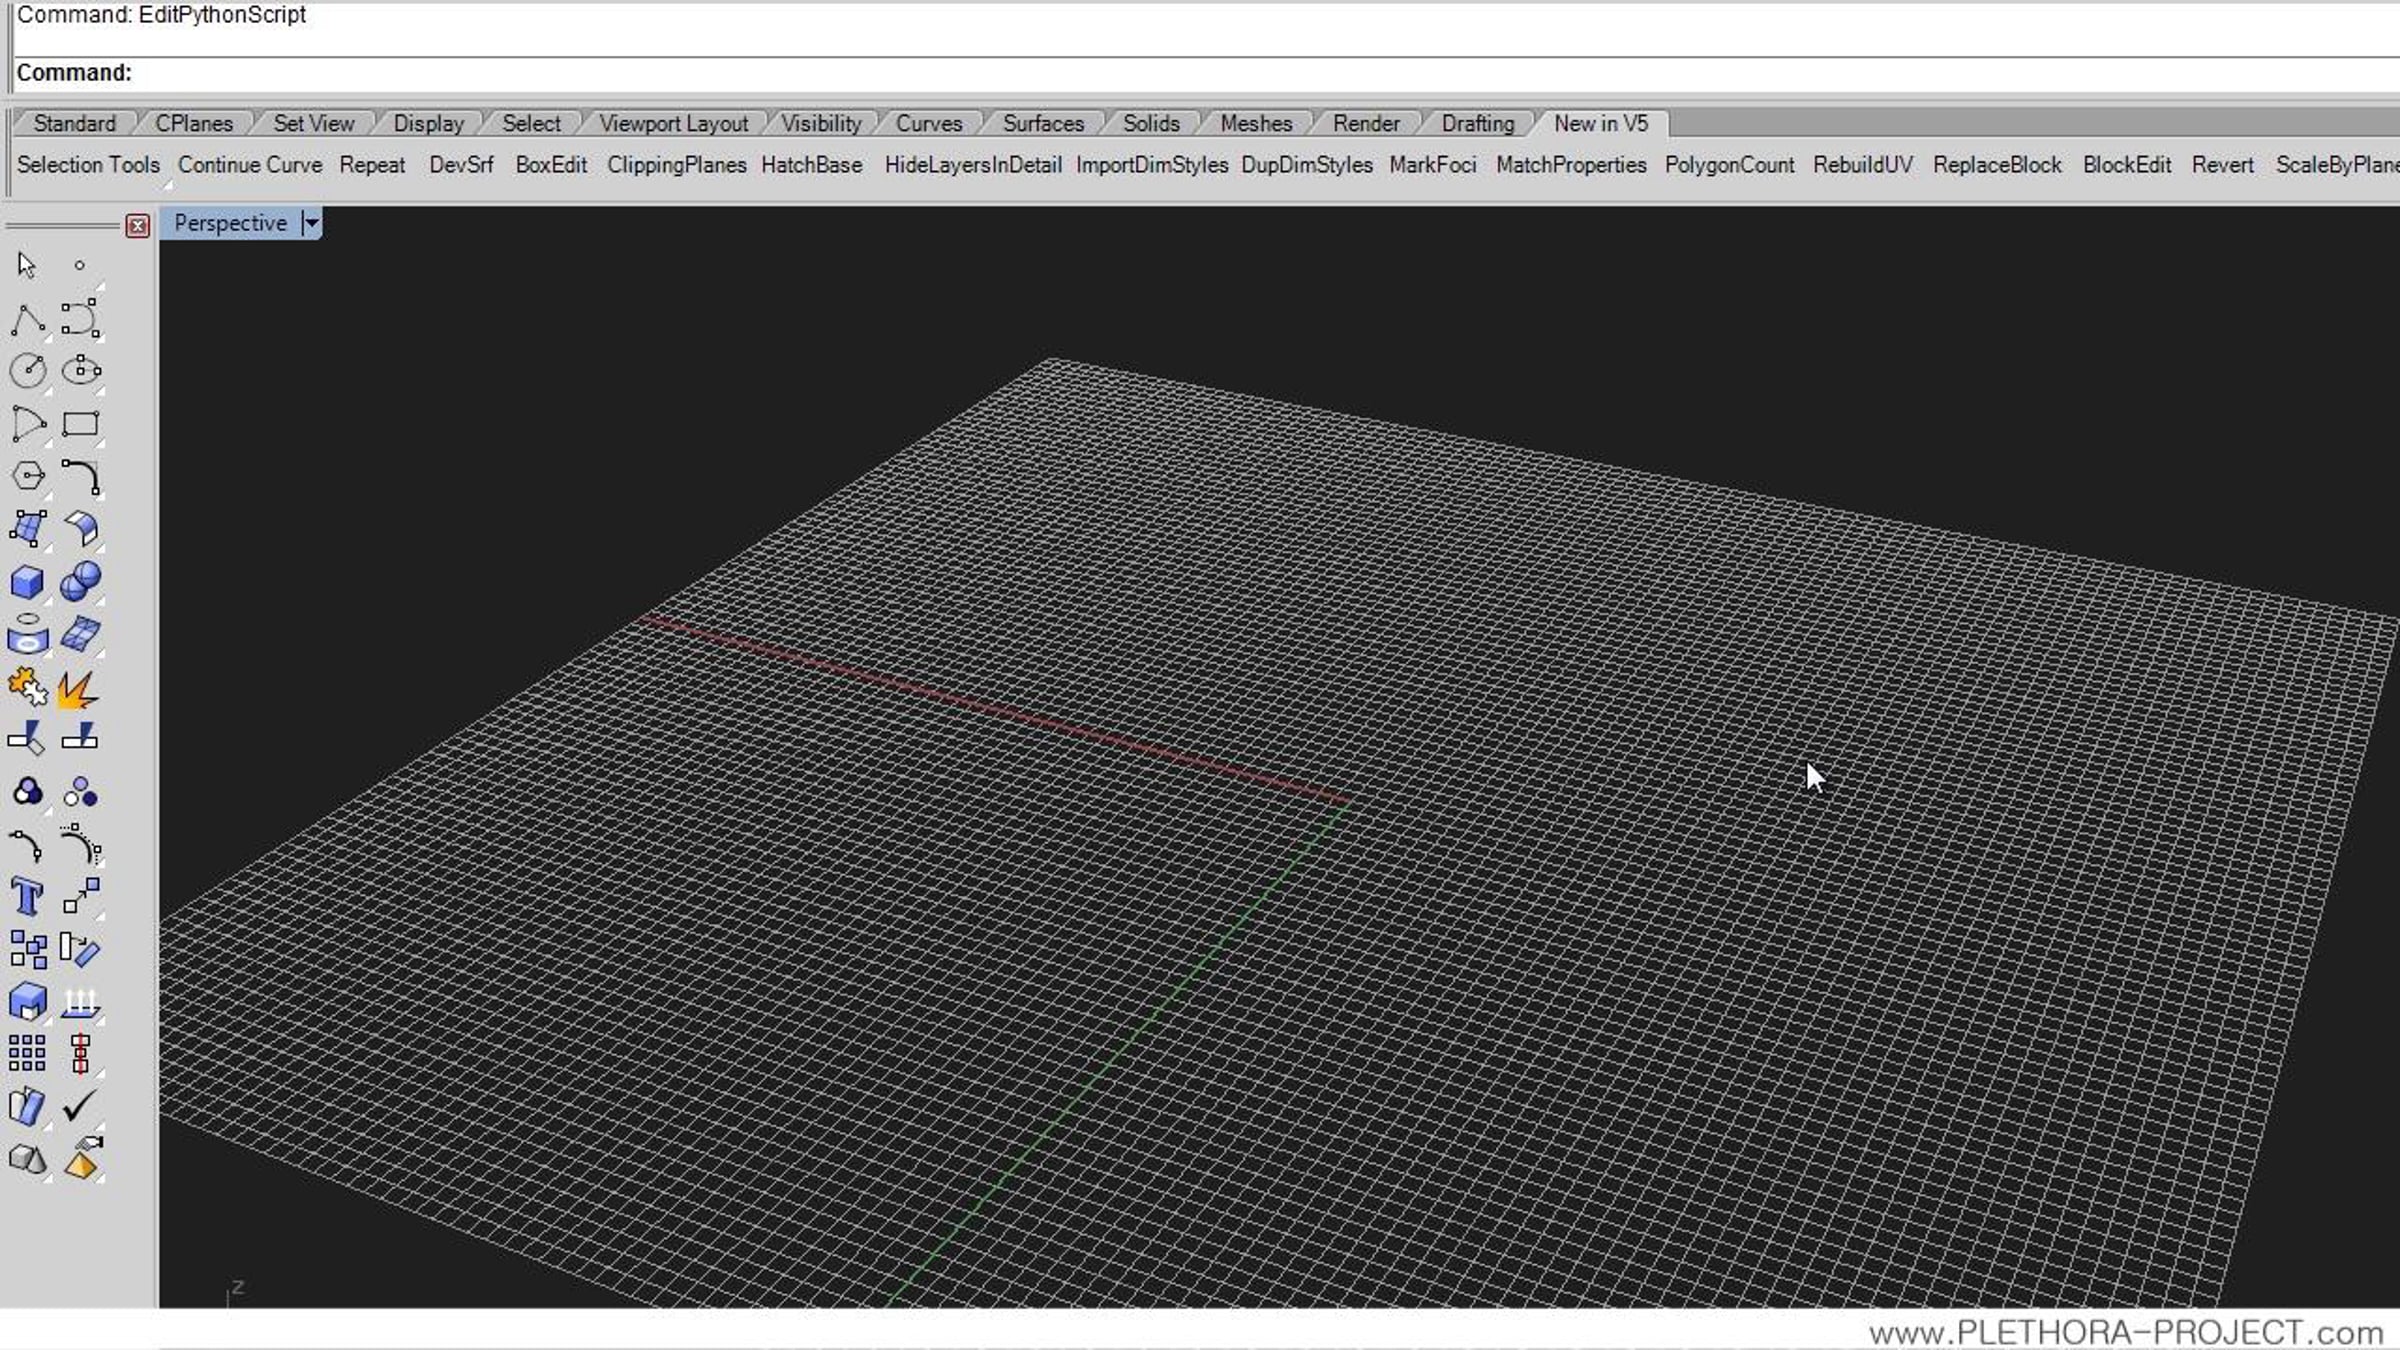Viewport: 2400px width, 1350px height.
Task: Open the Text object tool
Action: (x=27, y=897)
